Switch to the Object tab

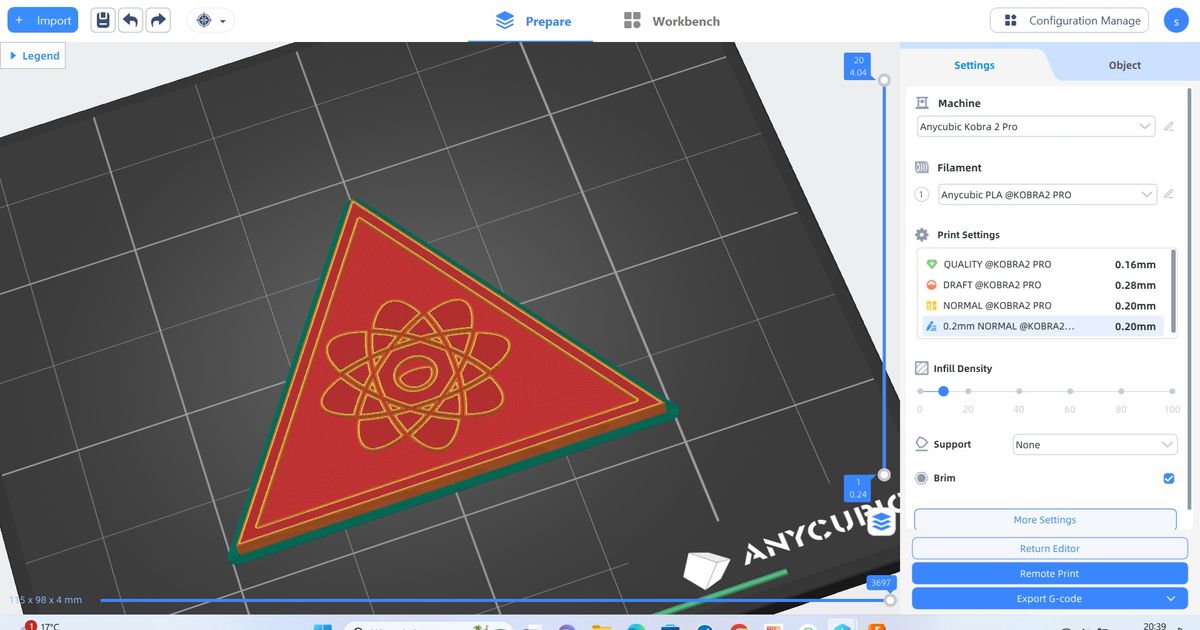pyautogui.click(x=1124, y=64)
